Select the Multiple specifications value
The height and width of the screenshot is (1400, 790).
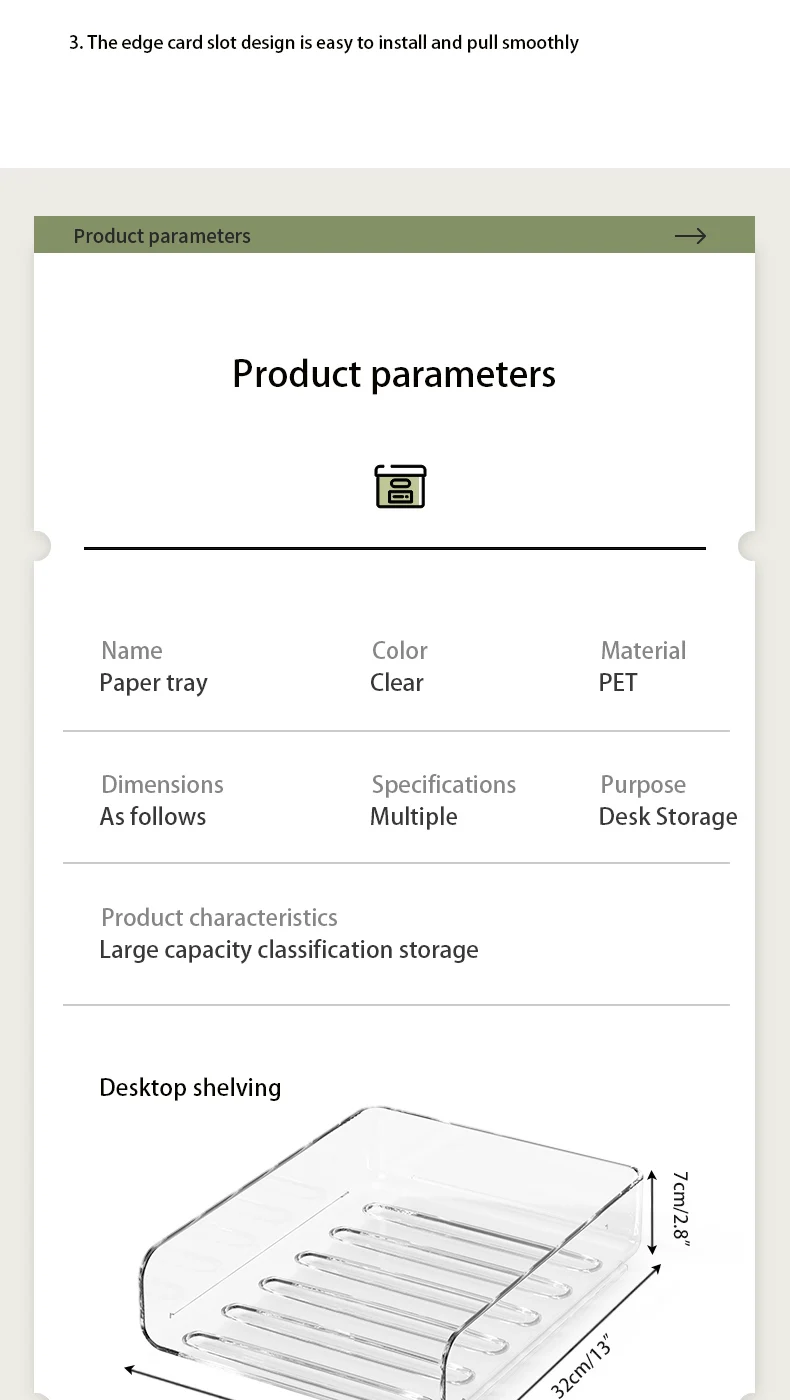click(414, 817)
